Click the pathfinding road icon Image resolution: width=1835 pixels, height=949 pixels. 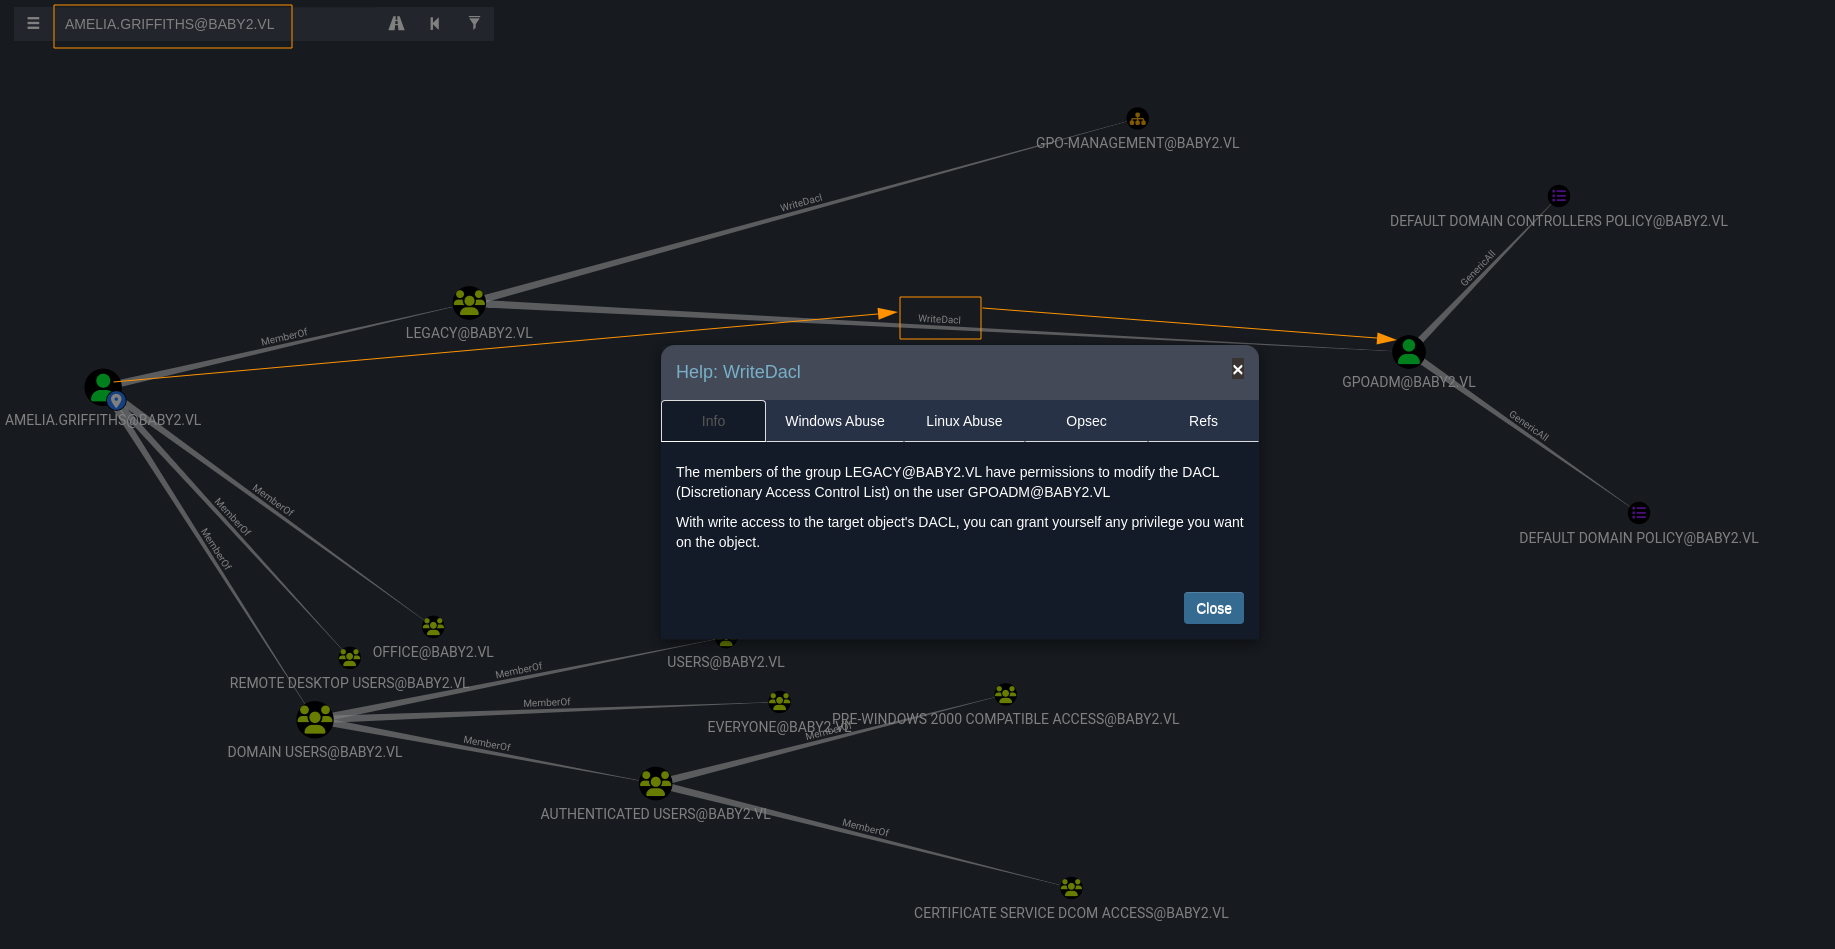396,24
